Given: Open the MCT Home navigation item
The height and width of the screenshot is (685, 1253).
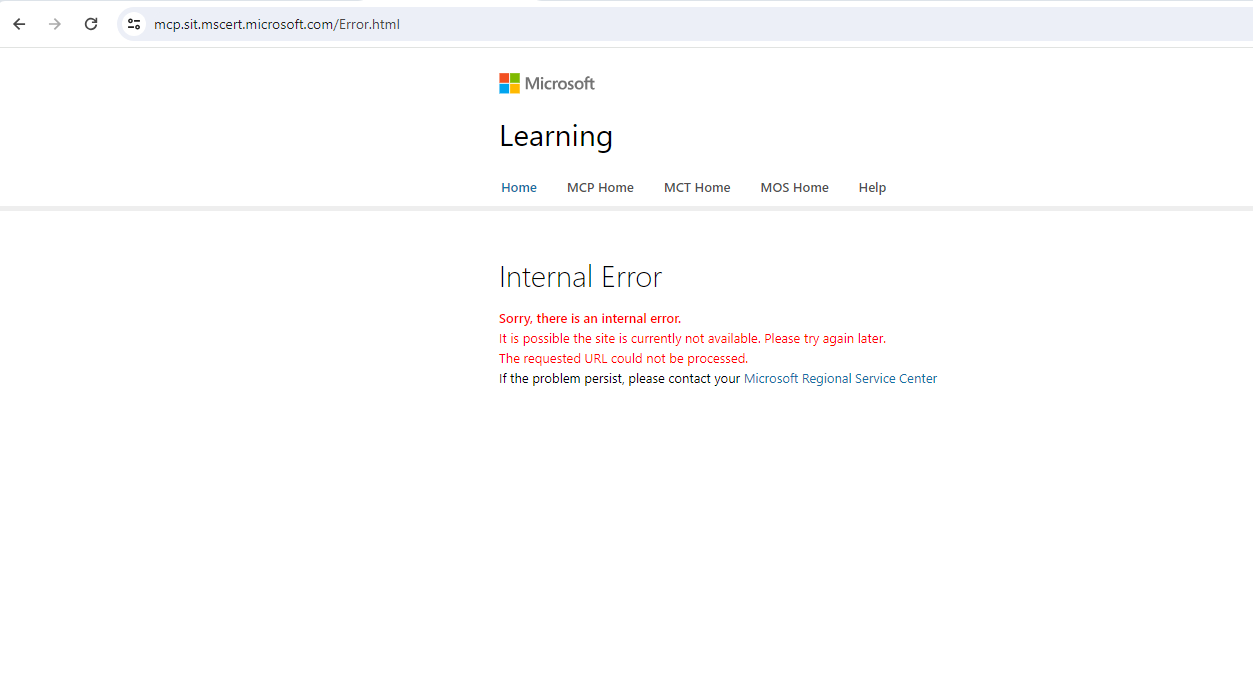Looking at the screenshot, I should click(x=697, y=188).
